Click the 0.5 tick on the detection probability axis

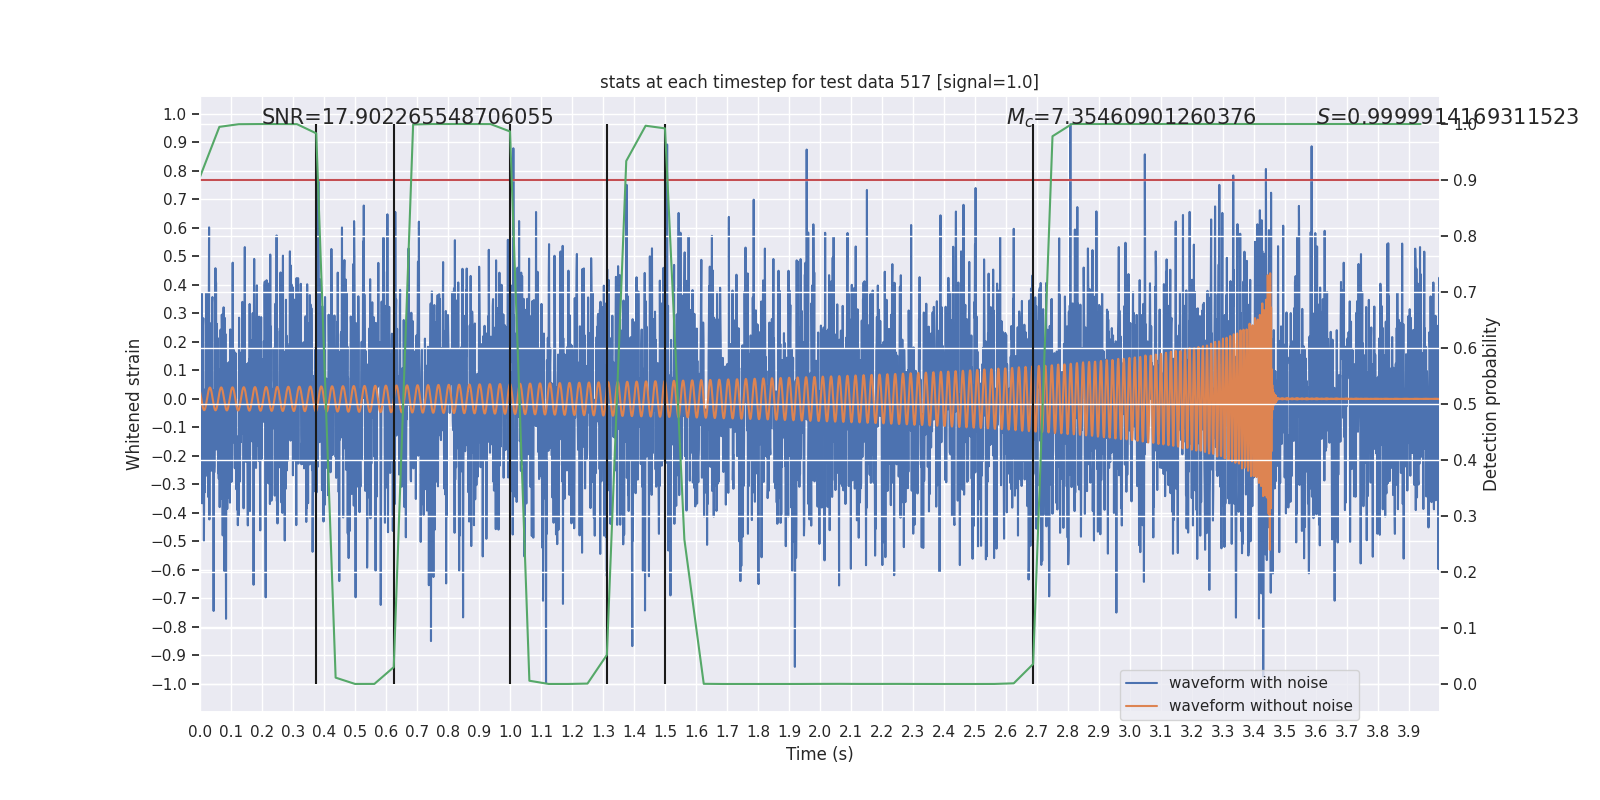tap(1464, 405)
